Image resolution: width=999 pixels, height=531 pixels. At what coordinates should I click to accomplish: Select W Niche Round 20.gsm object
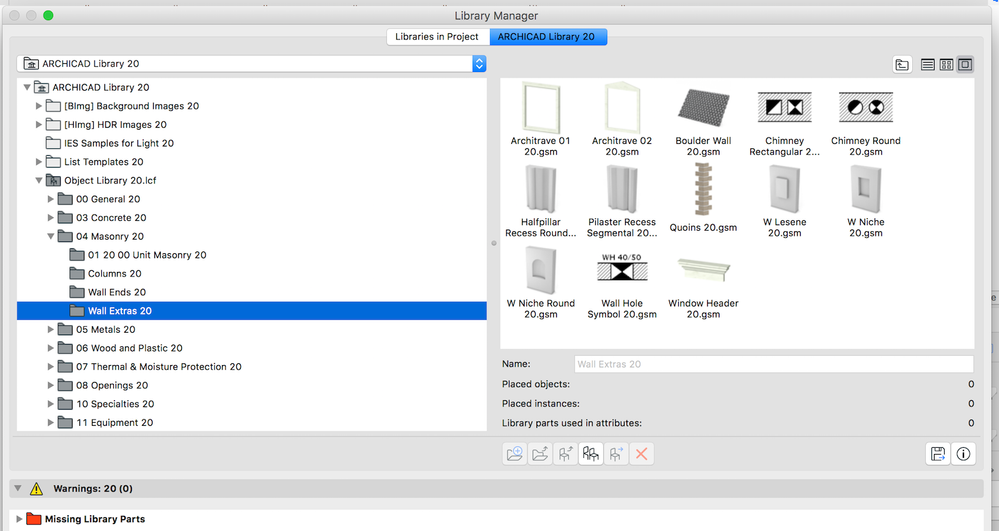(x=541, y=282)
